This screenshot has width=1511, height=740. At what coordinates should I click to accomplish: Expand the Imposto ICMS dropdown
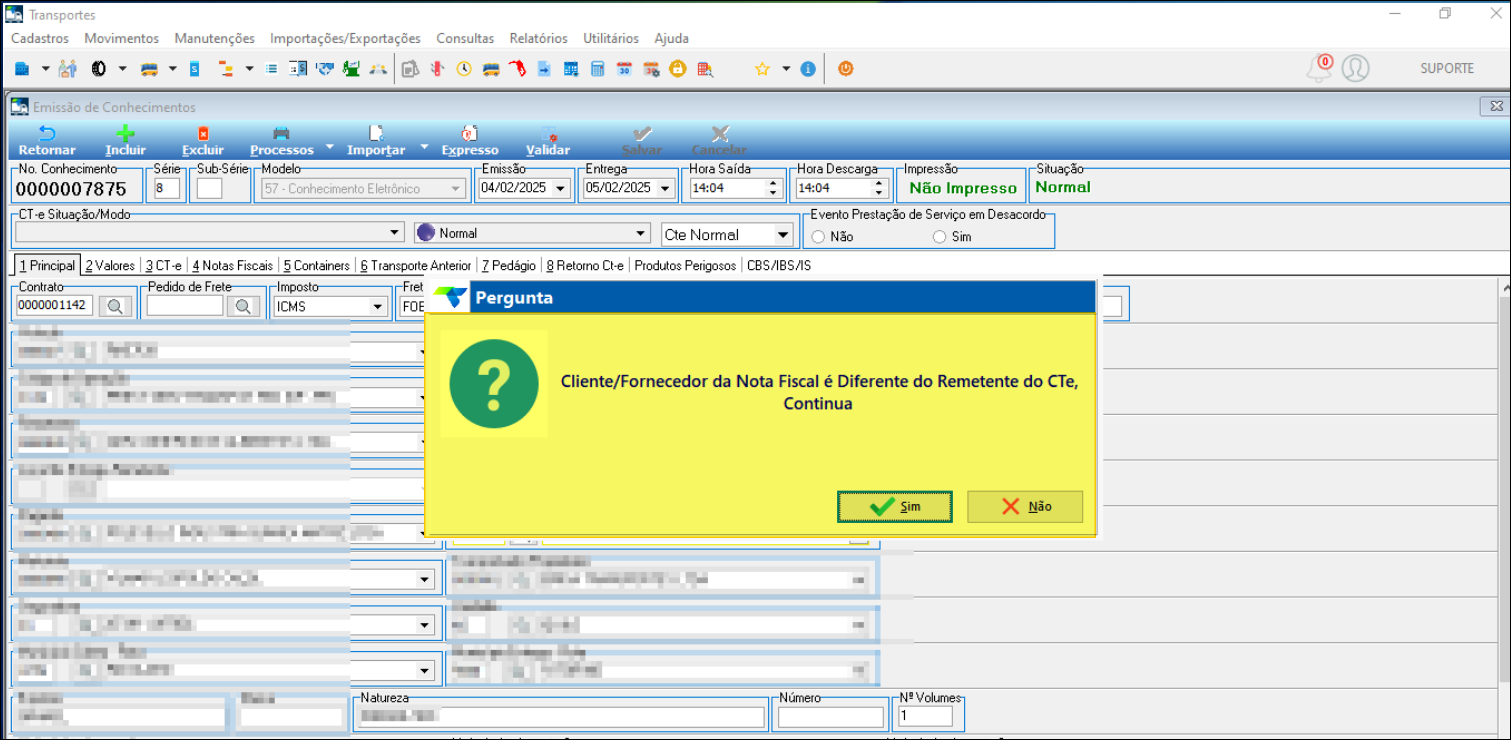378,307
